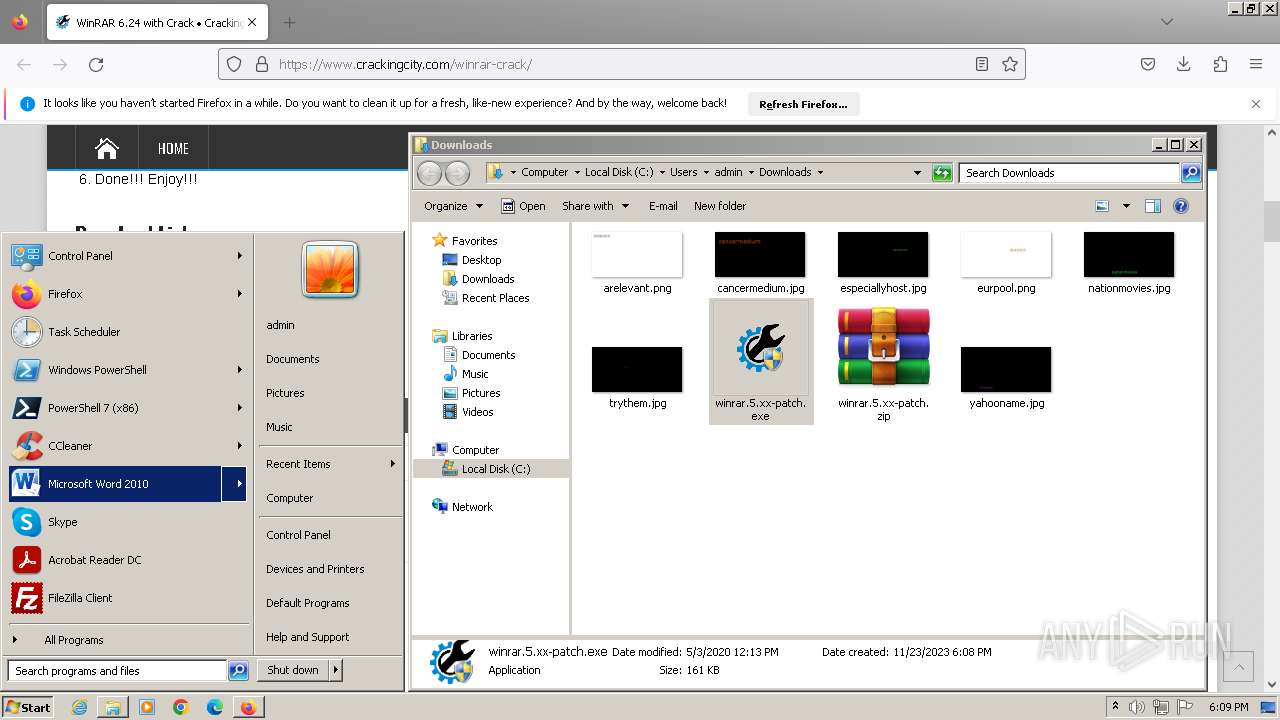Click New folder toolbar button
The width and height of the screenshot is (1280, 720).
(x=720, y=206)
